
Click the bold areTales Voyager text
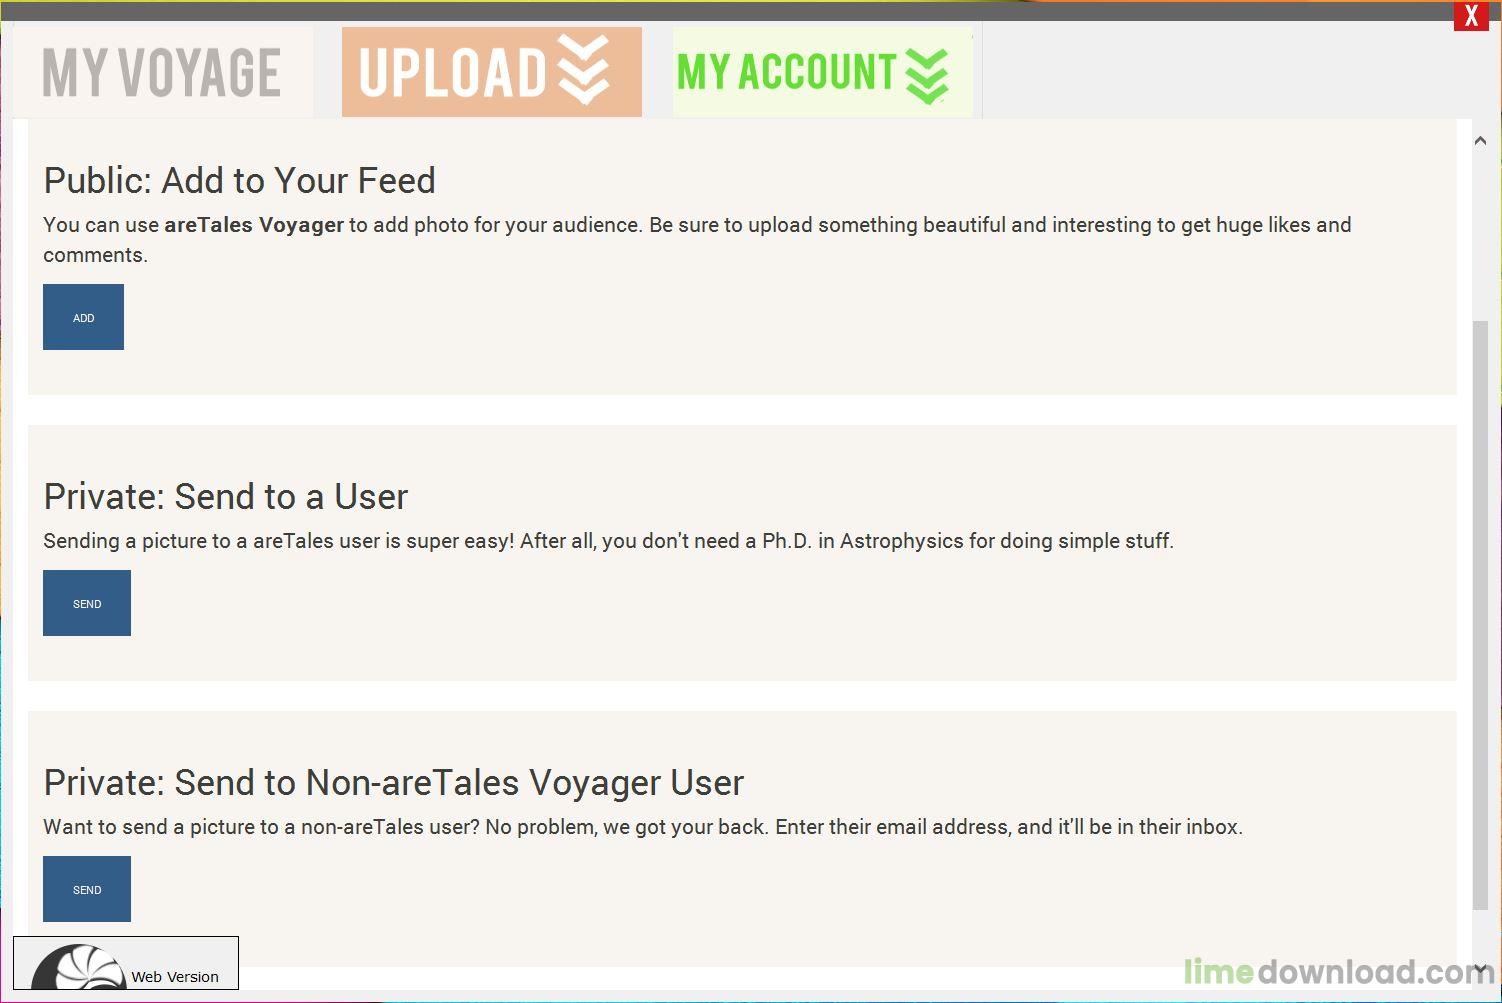click(254, 225)
